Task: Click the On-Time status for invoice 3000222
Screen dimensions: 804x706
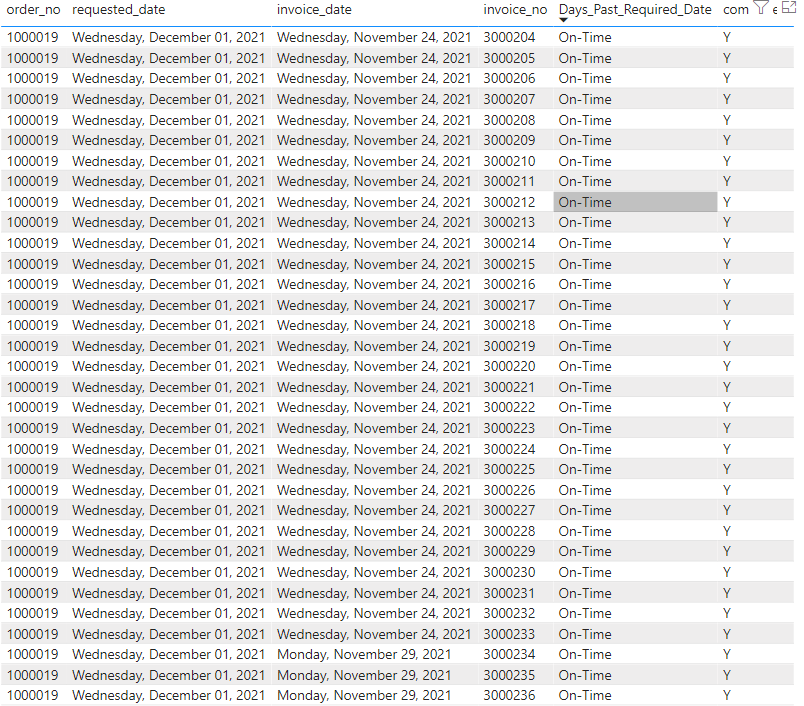Action: pyautogui.click(x=585, y=408)
